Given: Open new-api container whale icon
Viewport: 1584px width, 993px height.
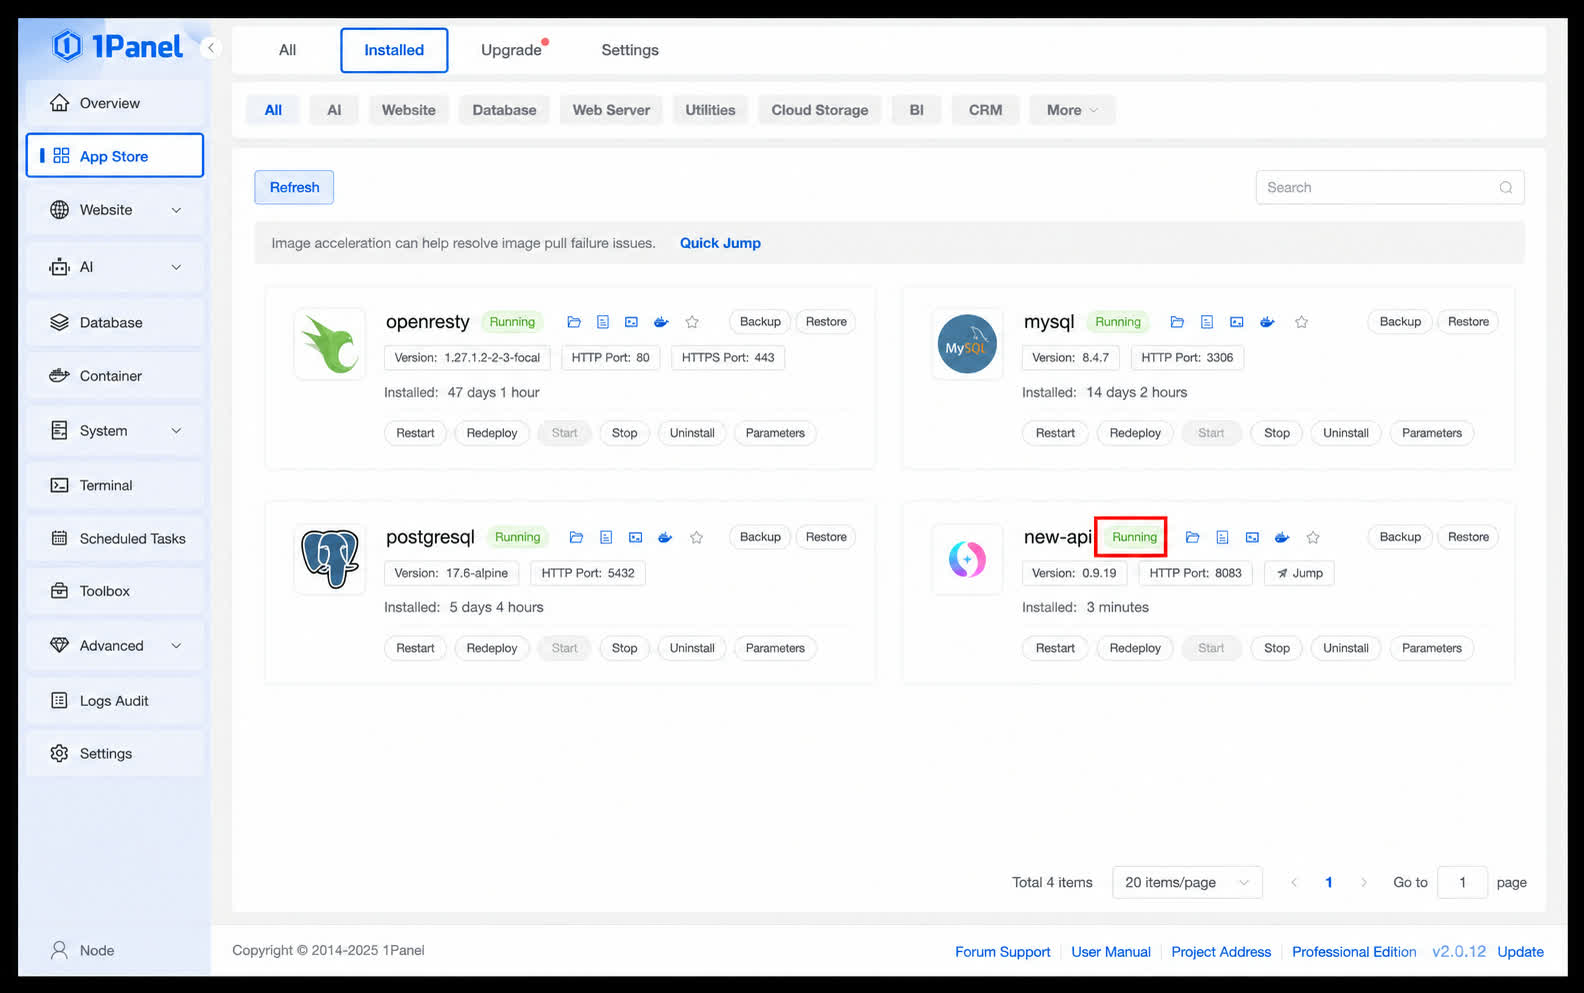Looking at the screenshot, I should [1282, 537].
